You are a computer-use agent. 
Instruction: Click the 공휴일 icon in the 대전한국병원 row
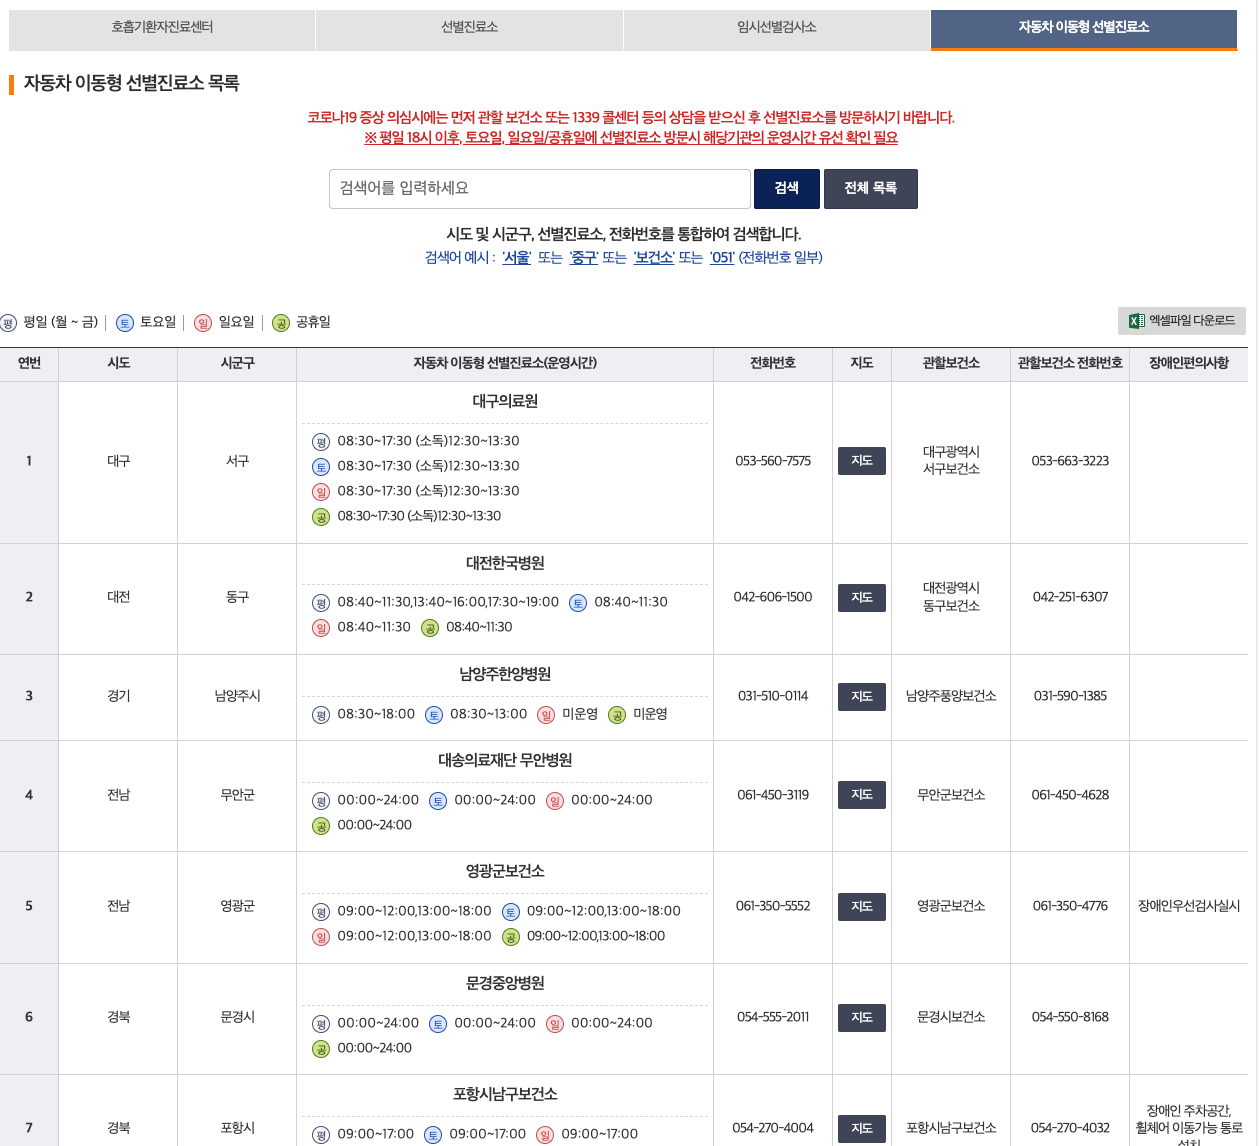click(x=430, y=628)
